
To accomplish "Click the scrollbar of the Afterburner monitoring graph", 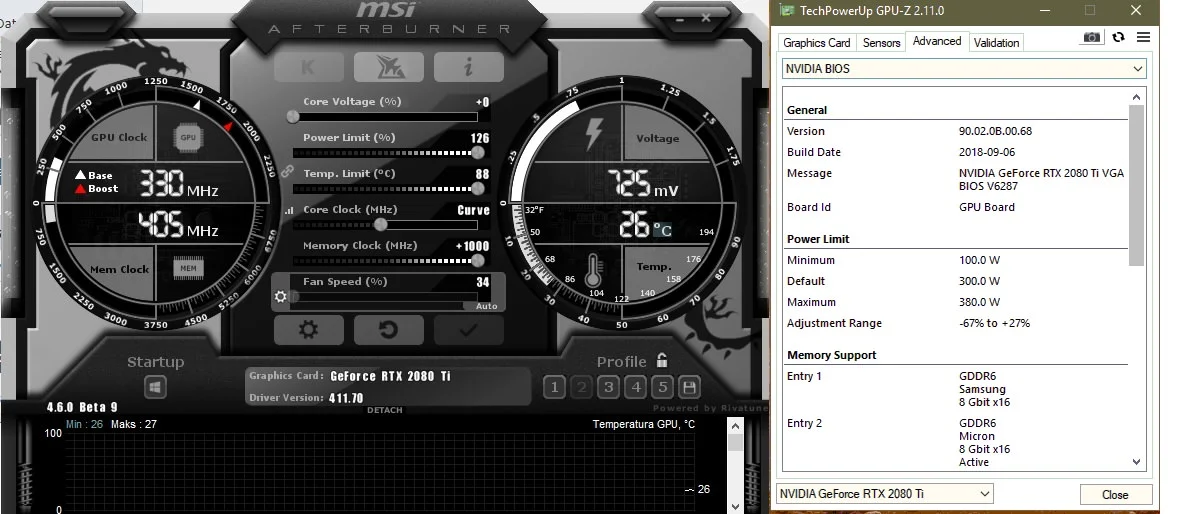I will [735, 465].
